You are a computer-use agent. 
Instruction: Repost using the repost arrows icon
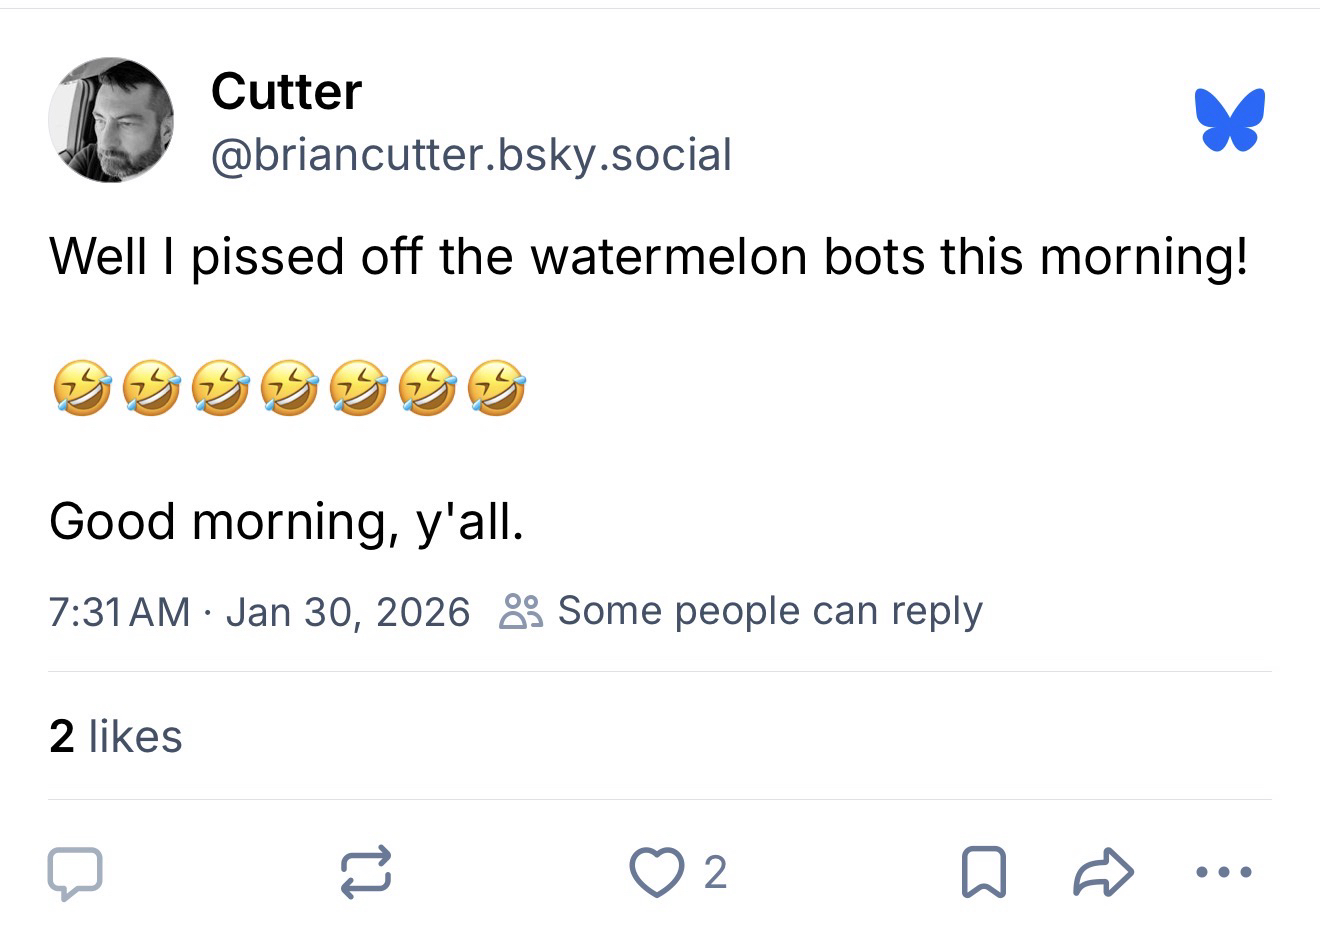[365, 872]
